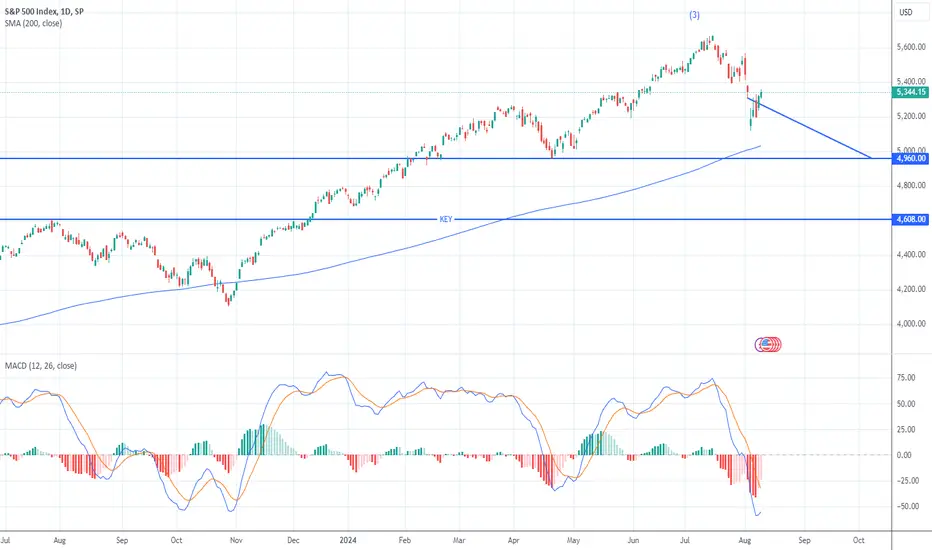
Task: Click the Jun label on time axis
Action: click(x=633, y=540)
